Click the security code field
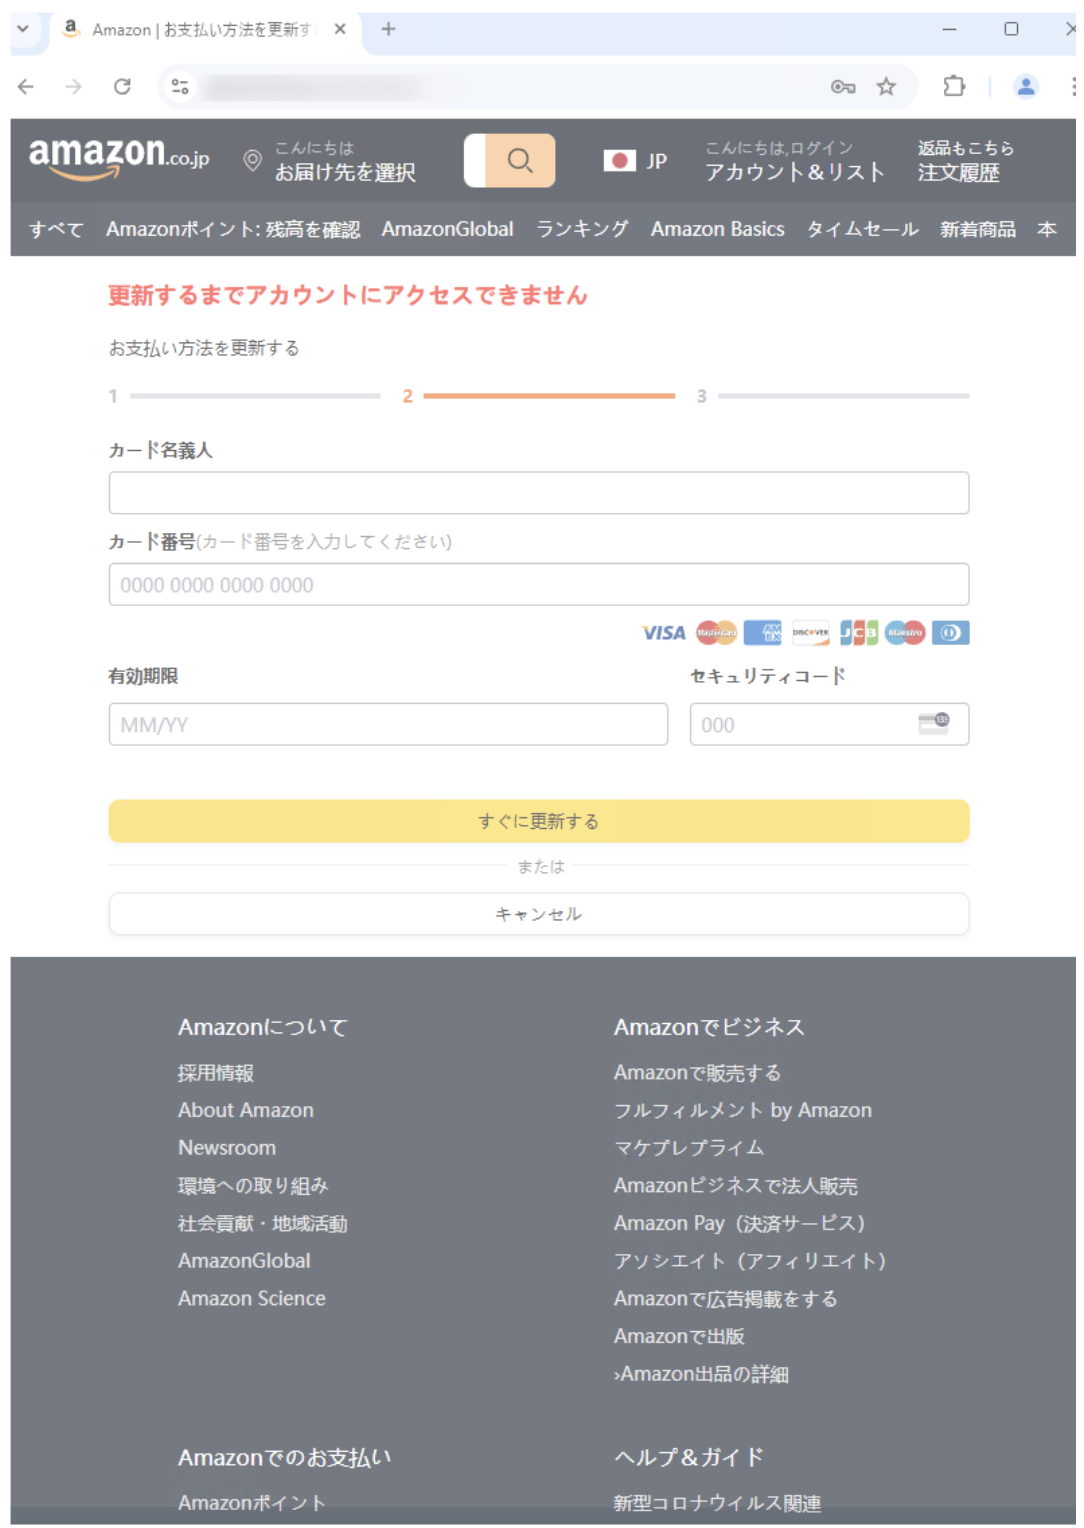Screen dimensions: 1084x1528 click(829, 724)
